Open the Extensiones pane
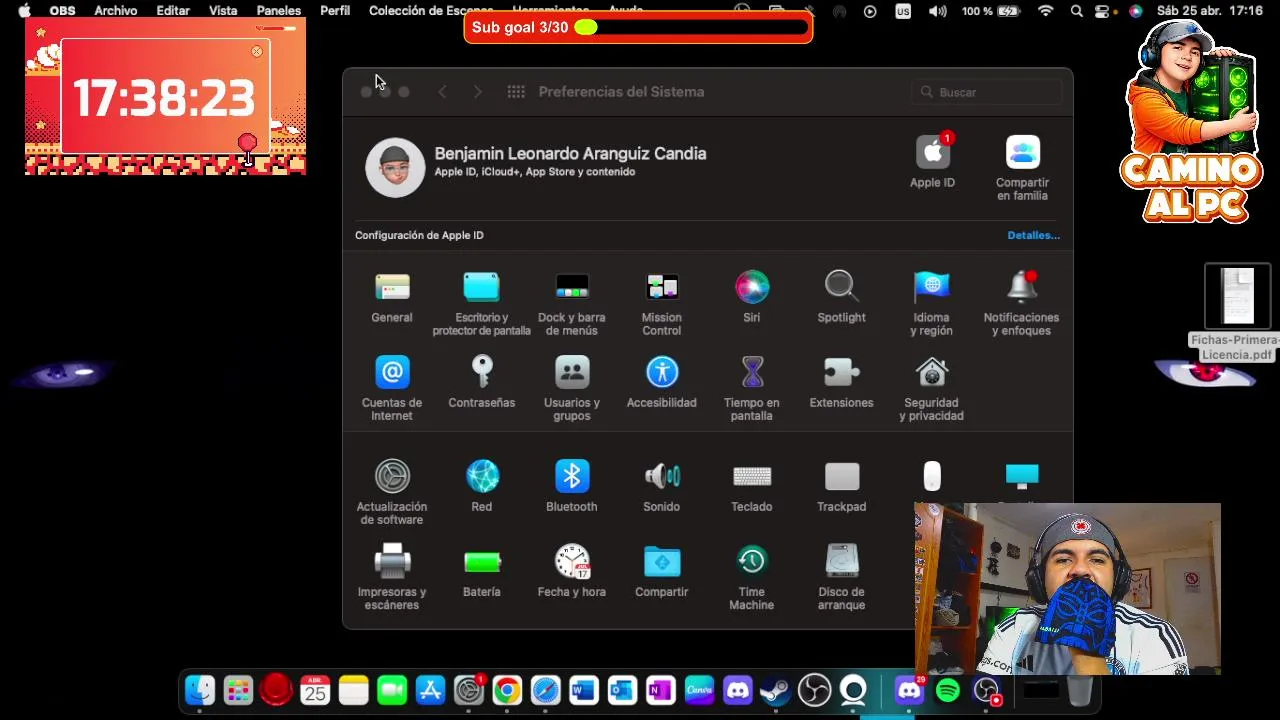 coord(841,382)
